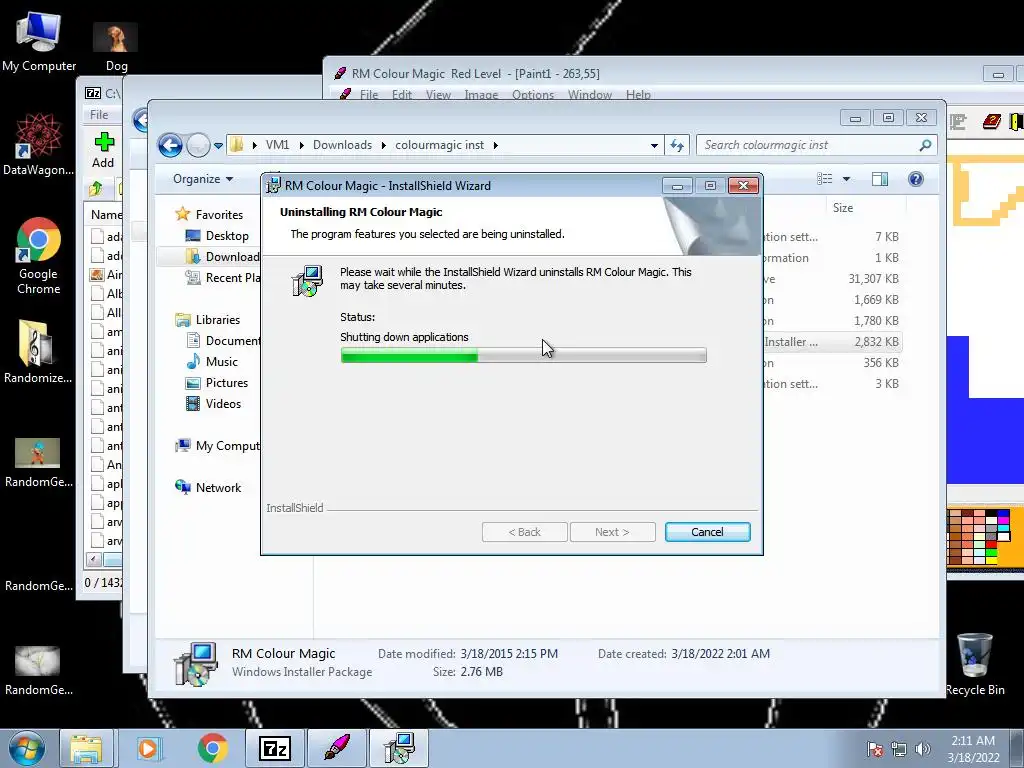Select Desktop under Favorites

pos(217,236)
